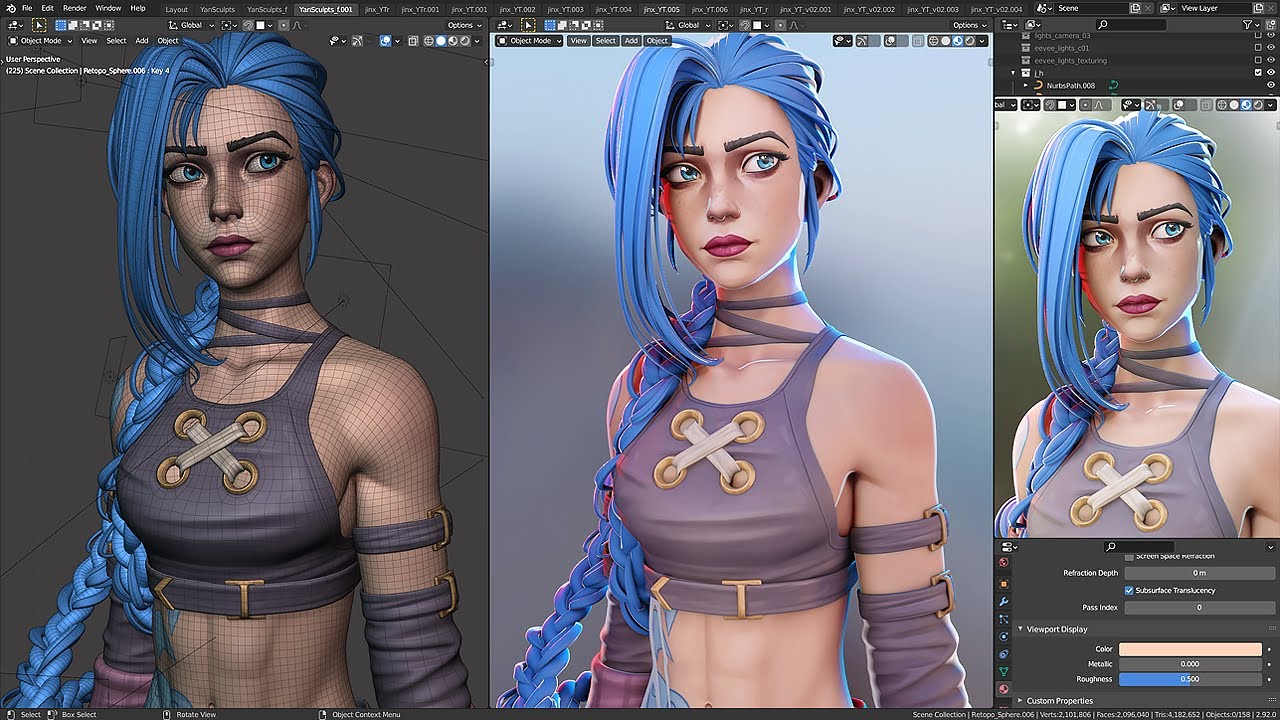Toggle Screen Space Refraction checkbox

click(x=1129, y=557)
